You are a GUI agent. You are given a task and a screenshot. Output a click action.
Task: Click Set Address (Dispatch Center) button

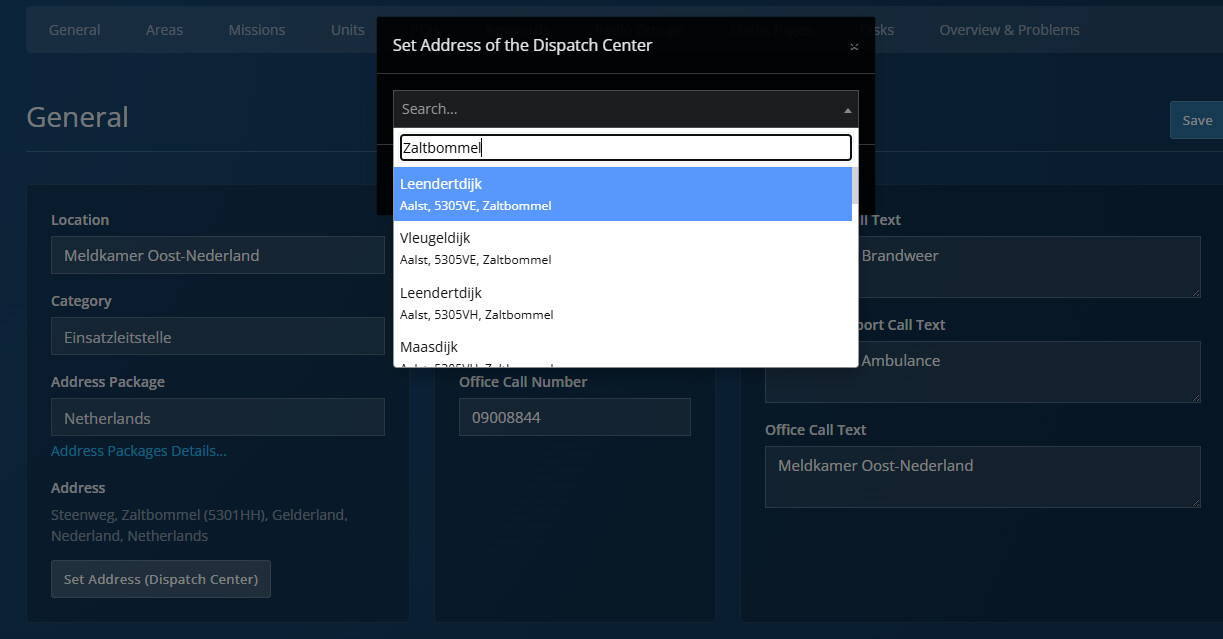tap(161, 579)
